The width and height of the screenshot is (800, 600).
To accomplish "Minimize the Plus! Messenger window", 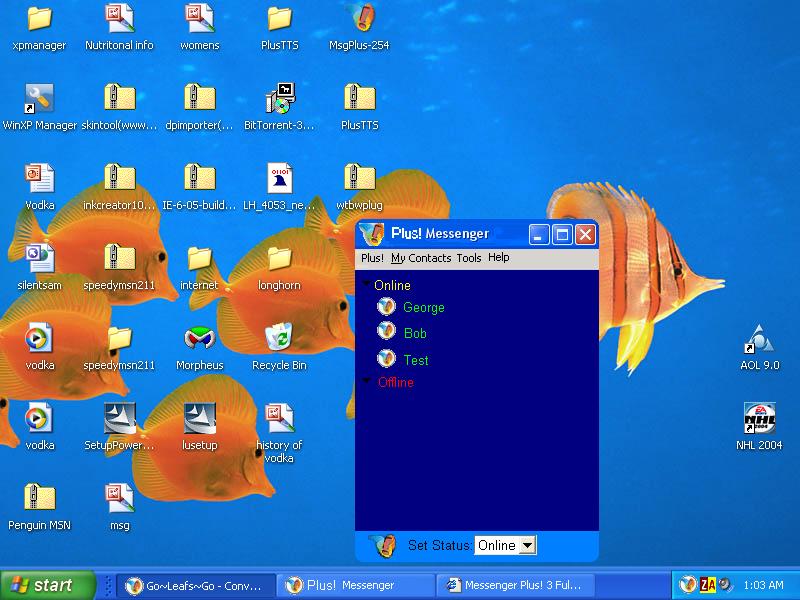I will [x=539, y=235].
